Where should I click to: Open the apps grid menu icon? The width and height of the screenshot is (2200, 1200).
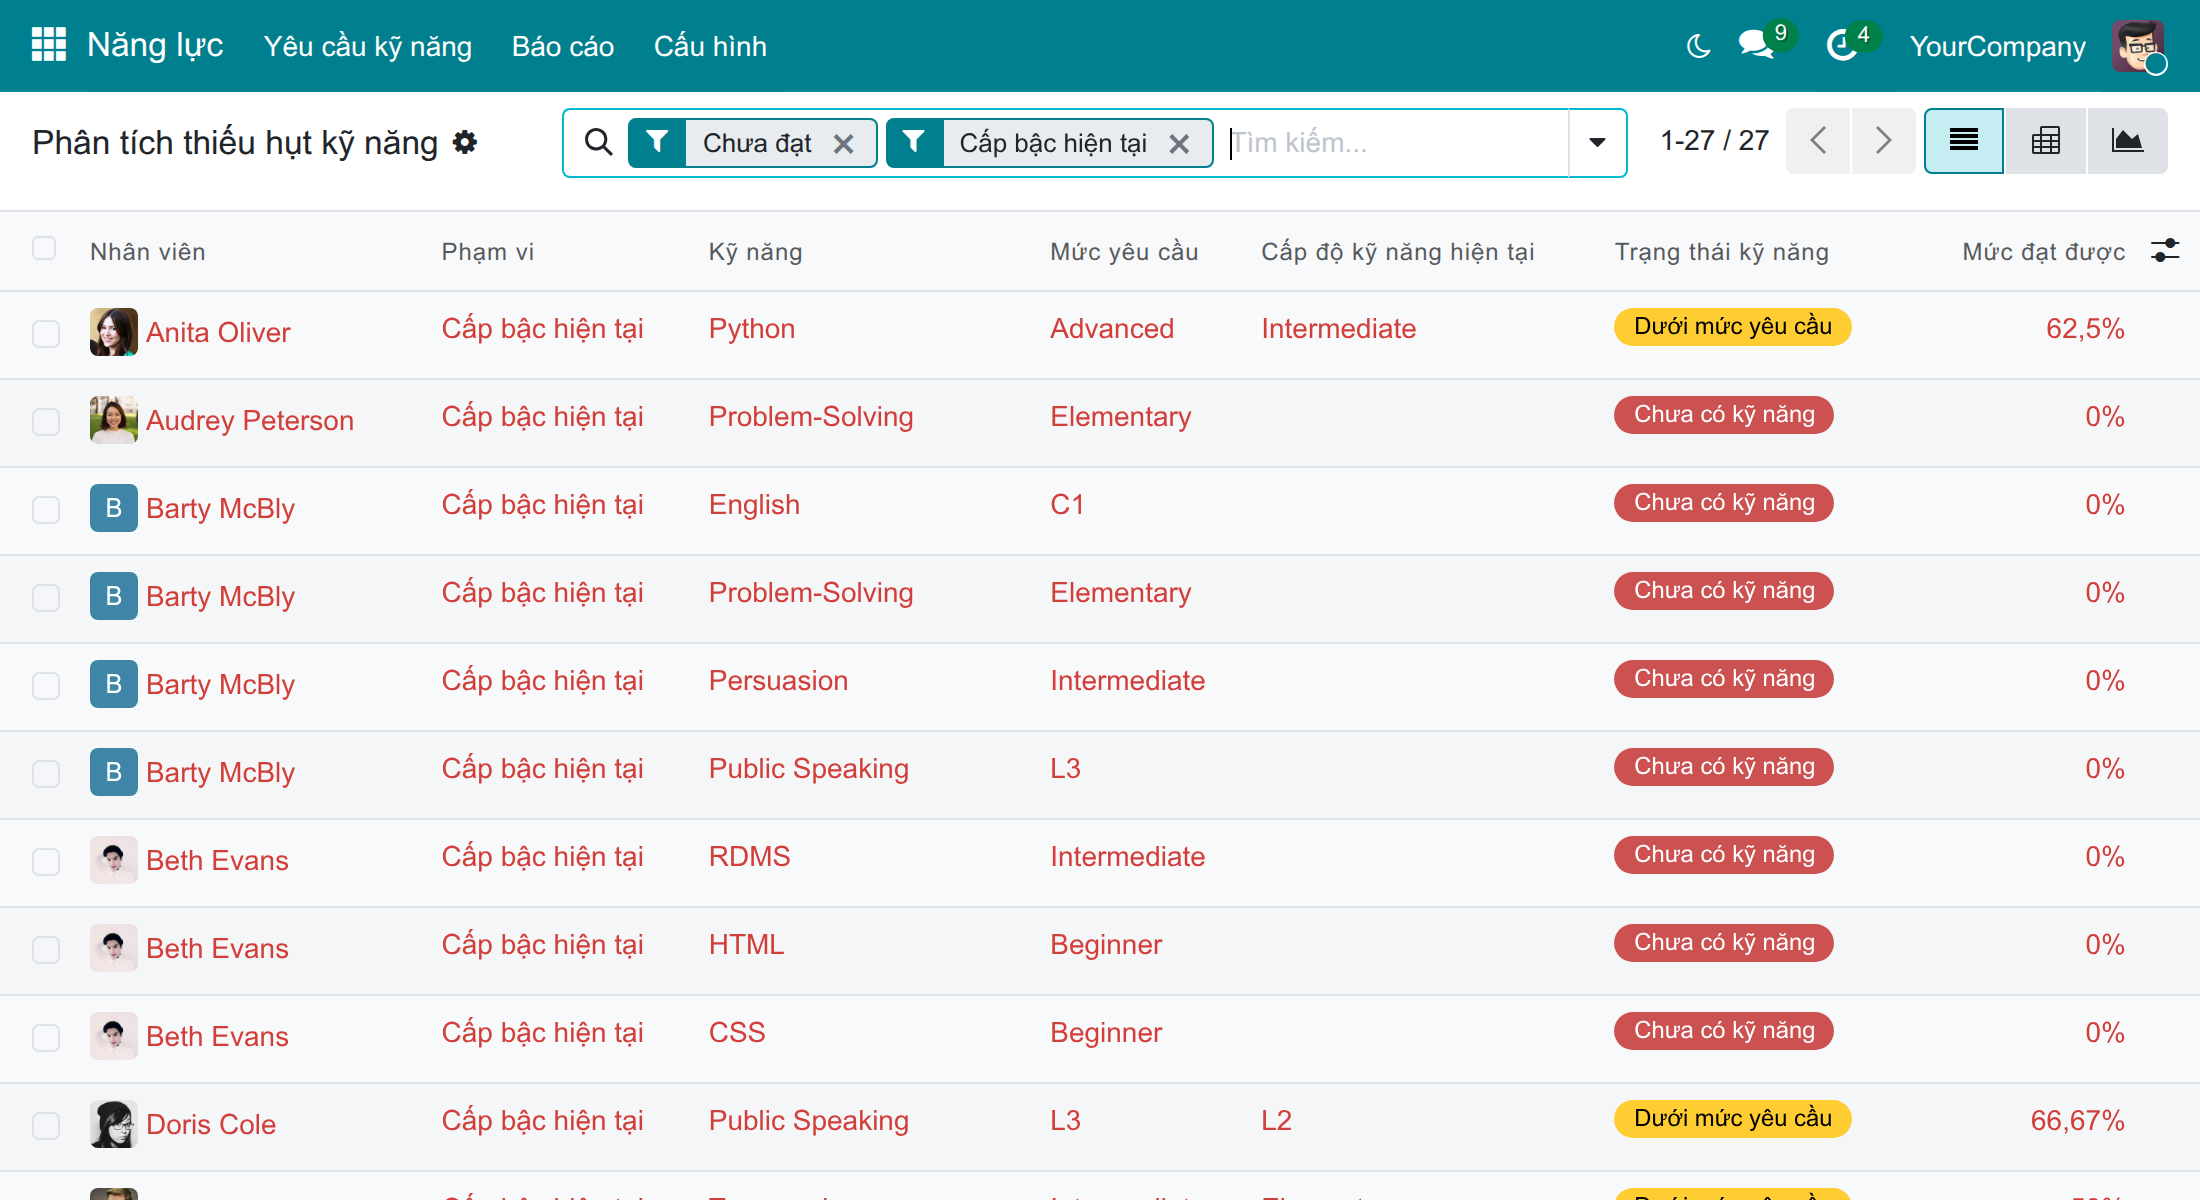48,45
